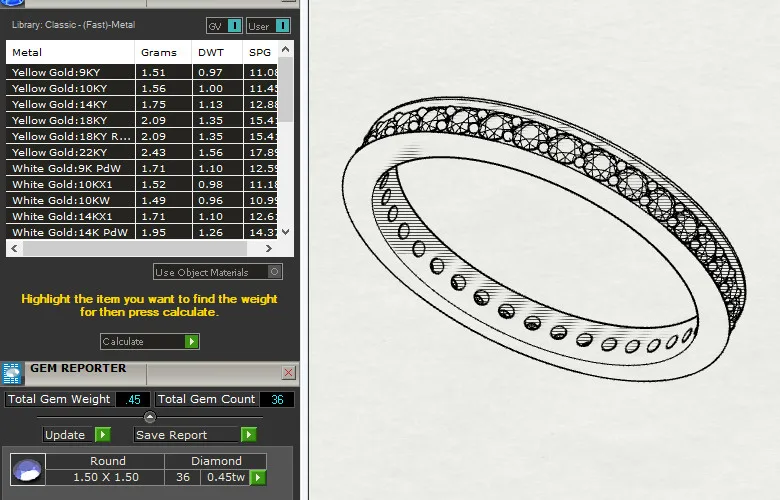Click gem quantity cell 36 in Round row
Image resolution: width=780 pixels, height=500 pixels.
(x=183, y=477)
